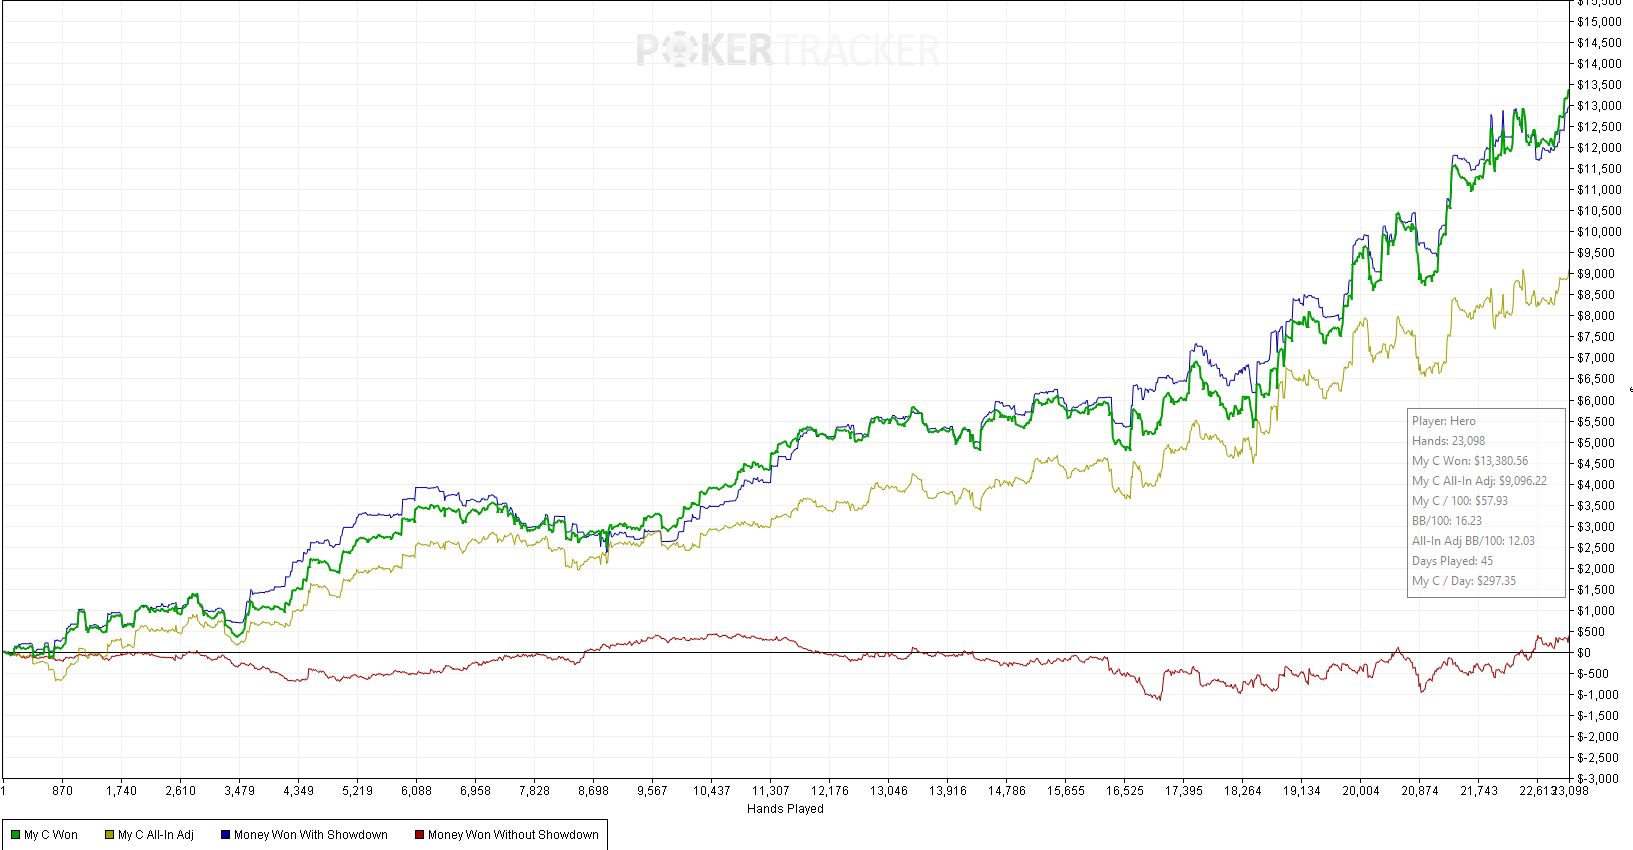The image size is (1633, 850).
Task: Click the red Money Won Without Showdown swatch
Action: 420,835
